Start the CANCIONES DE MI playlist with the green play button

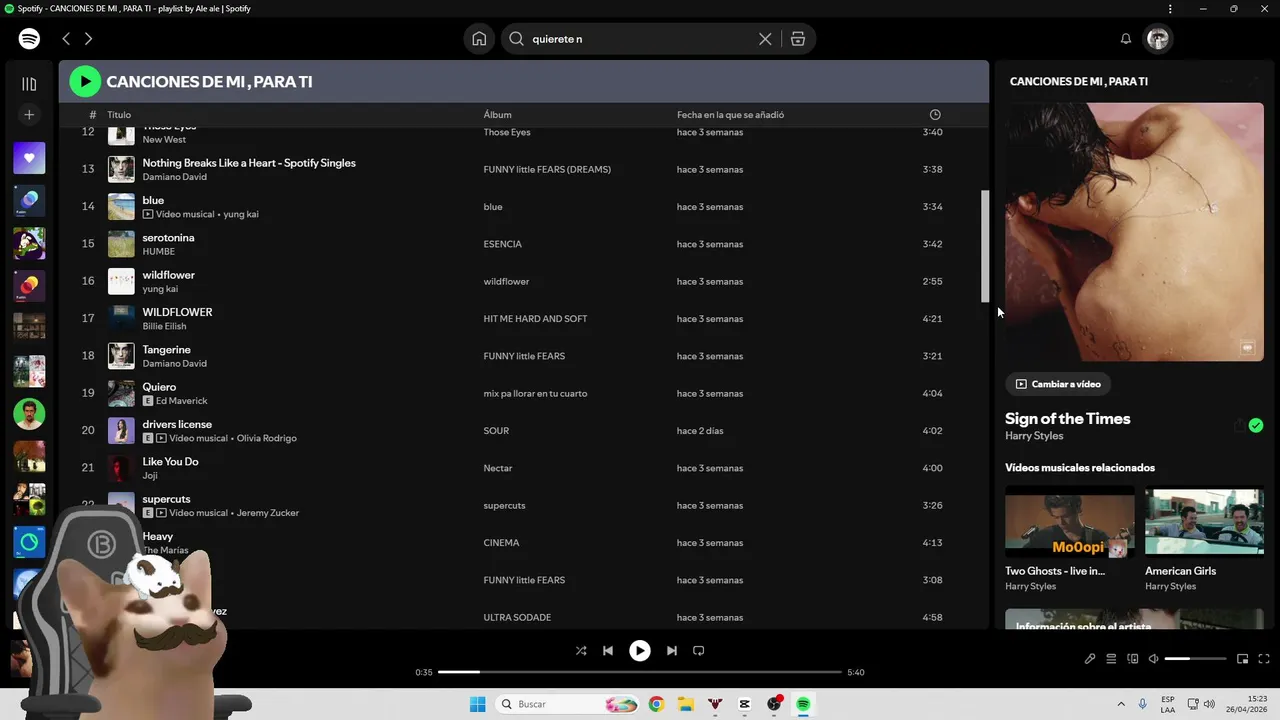pyautogui.click(x=85, y=81)
